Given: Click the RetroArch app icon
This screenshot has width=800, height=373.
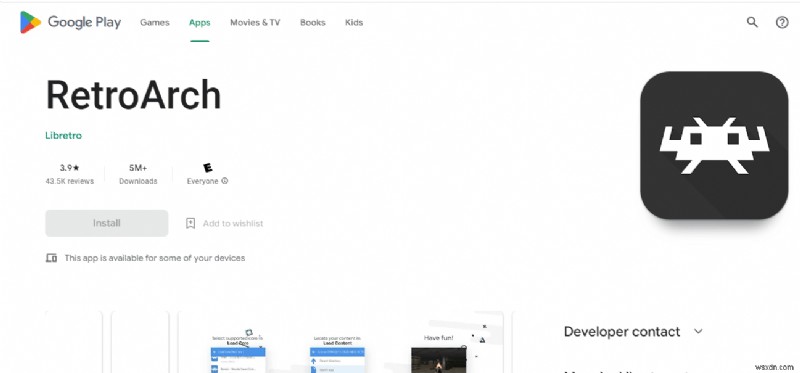Looking at the screenshot, I should (x=714, y=145).
